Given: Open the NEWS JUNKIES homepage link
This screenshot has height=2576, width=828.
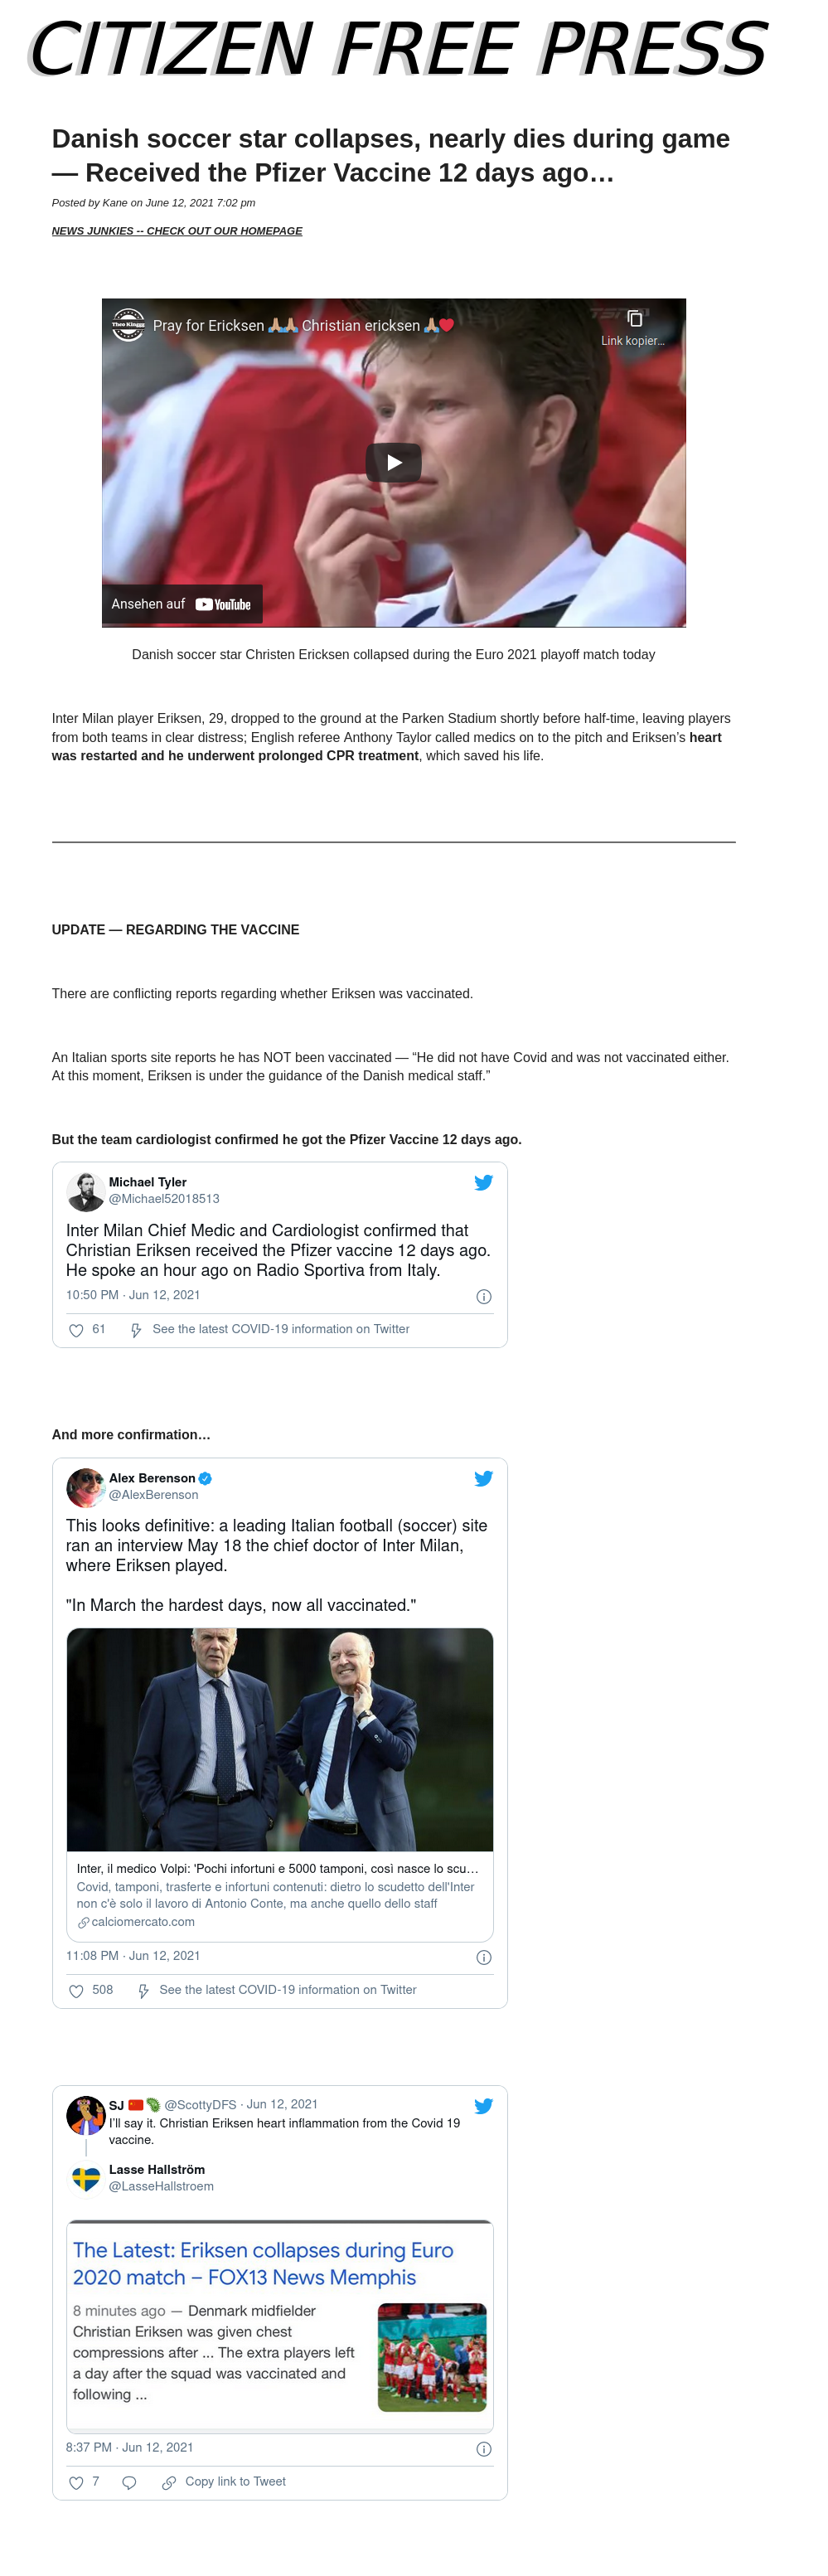Looking at the screenshot, I should coord(177,231).
